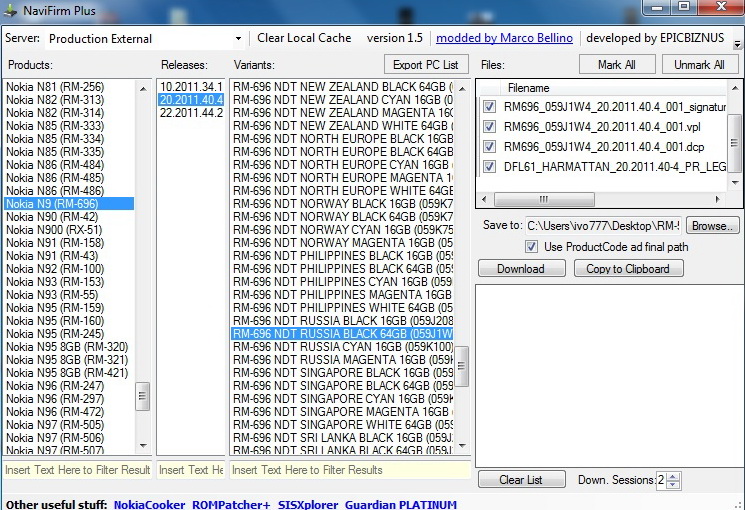Click the NaviFirm Plus title bar icon
Image resolution: width=745 pixels, height=510 pixels.
point(10,10)
